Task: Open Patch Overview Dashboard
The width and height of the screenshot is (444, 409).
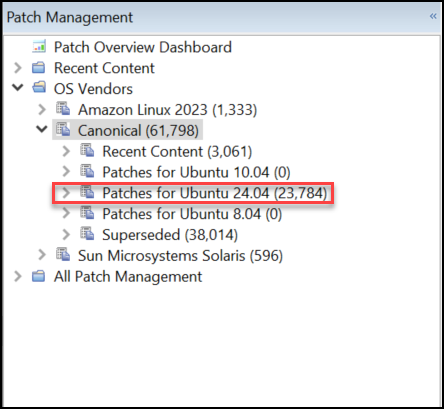Action: pyautogui.click(x=143, y=47)
